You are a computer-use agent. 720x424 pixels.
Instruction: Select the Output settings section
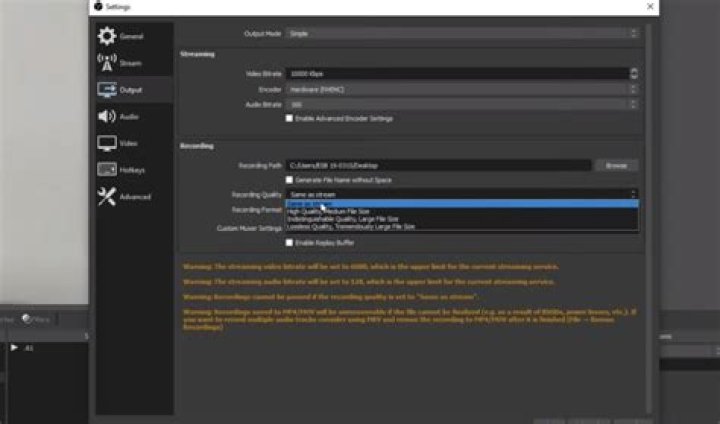(134, 90)
